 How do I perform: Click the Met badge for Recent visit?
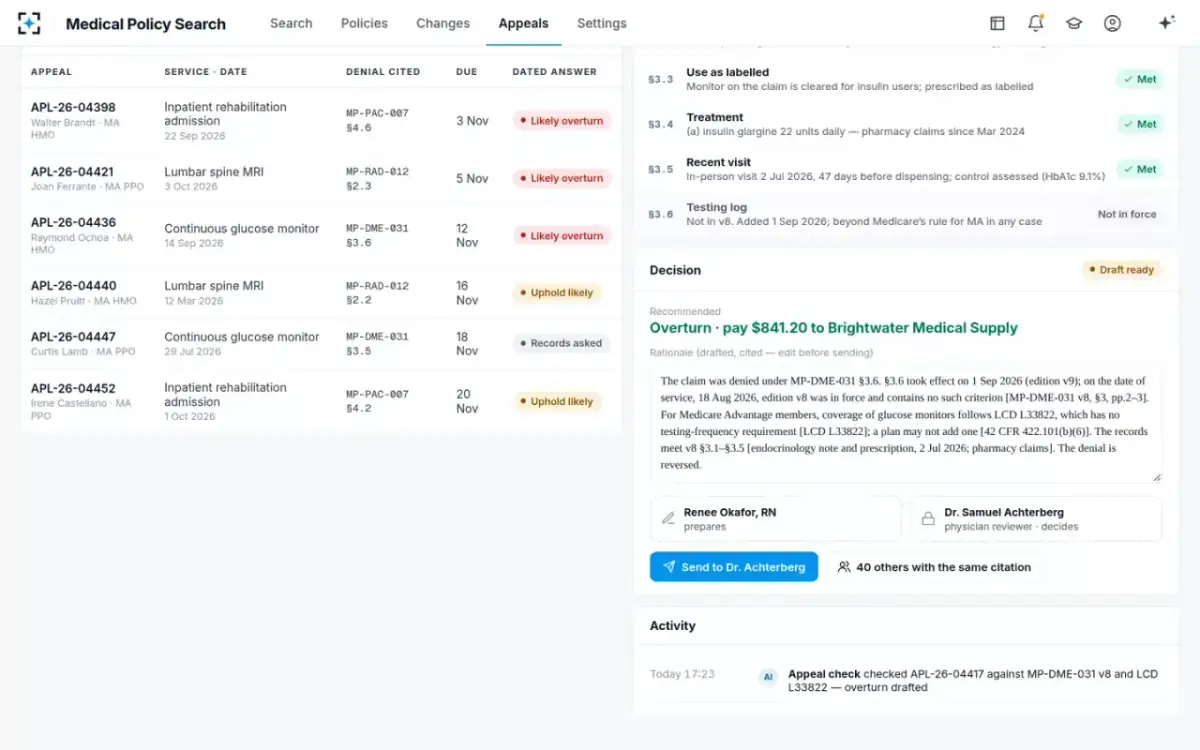click(x=1140, y=169)
